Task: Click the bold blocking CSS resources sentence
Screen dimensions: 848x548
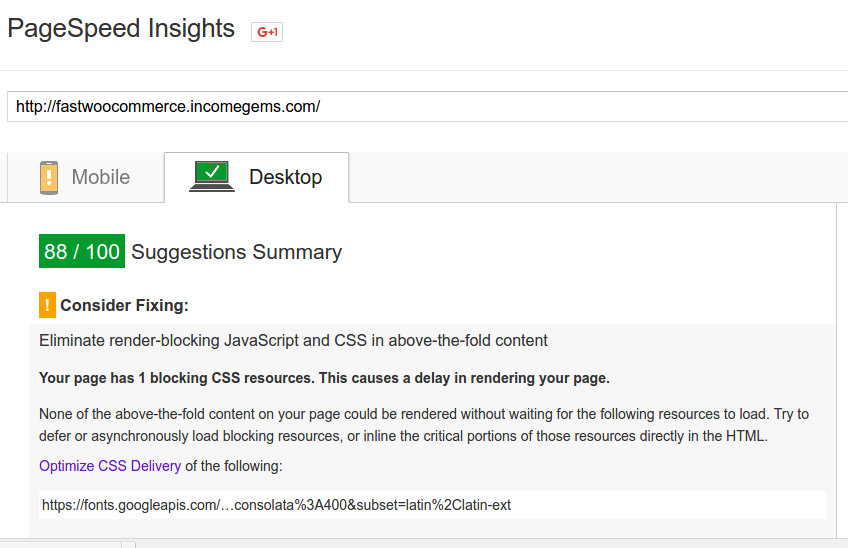Action: 324,378
